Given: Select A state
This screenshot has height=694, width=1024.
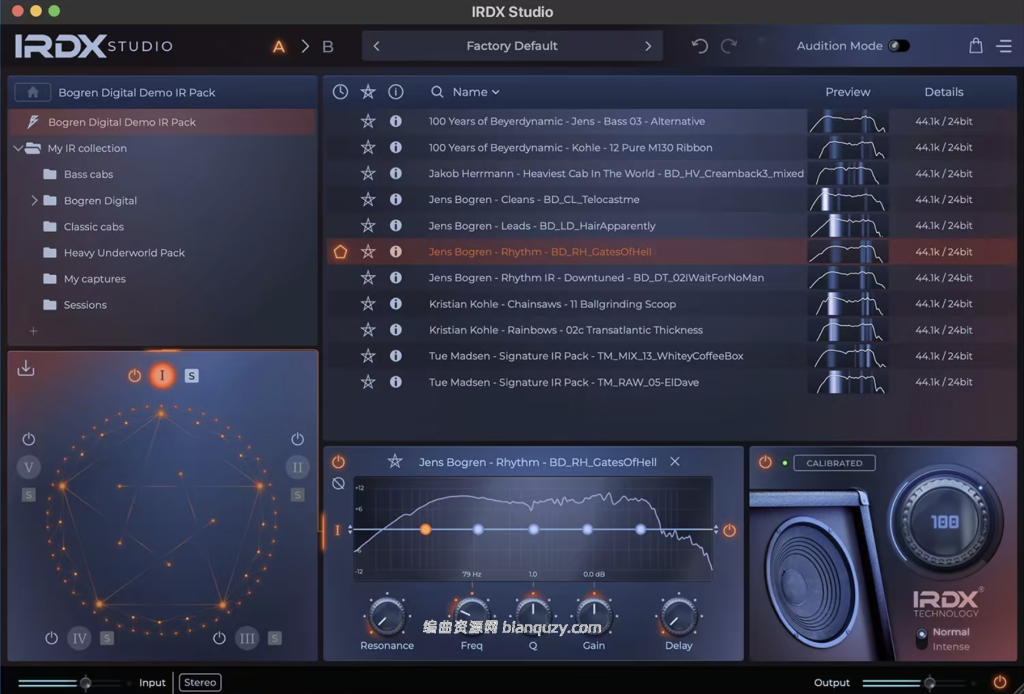Looking at the screenshot, I should (279, 46).
